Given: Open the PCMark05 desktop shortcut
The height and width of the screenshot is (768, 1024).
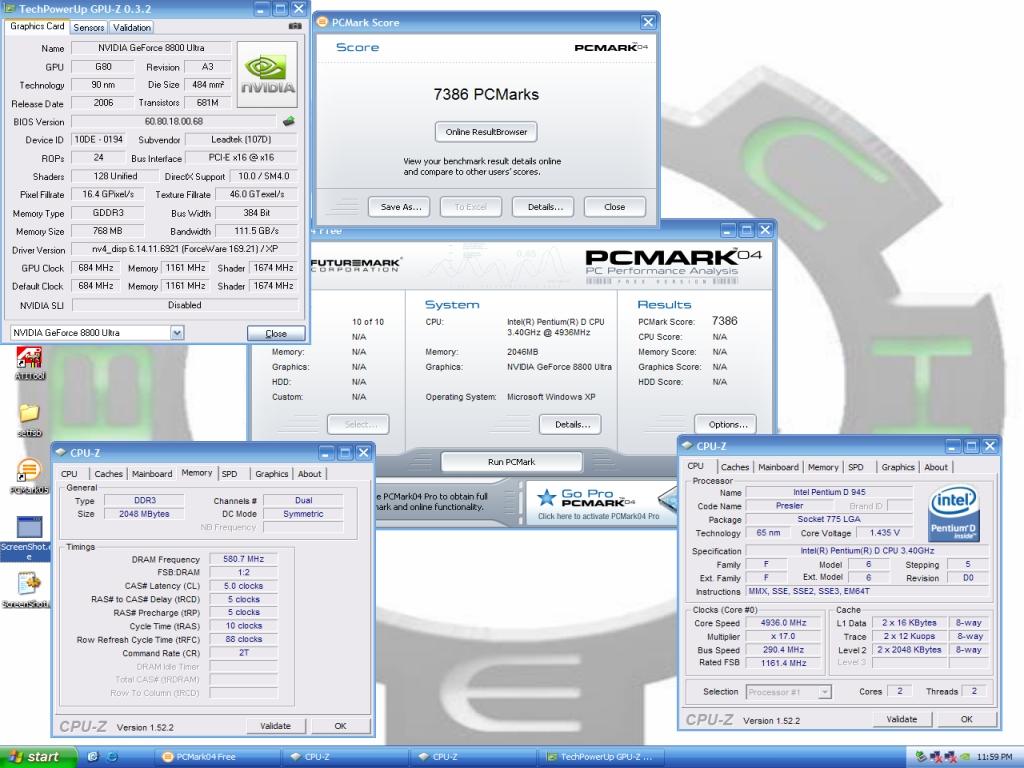Looking at the screenshot, I should coord(29,476).
